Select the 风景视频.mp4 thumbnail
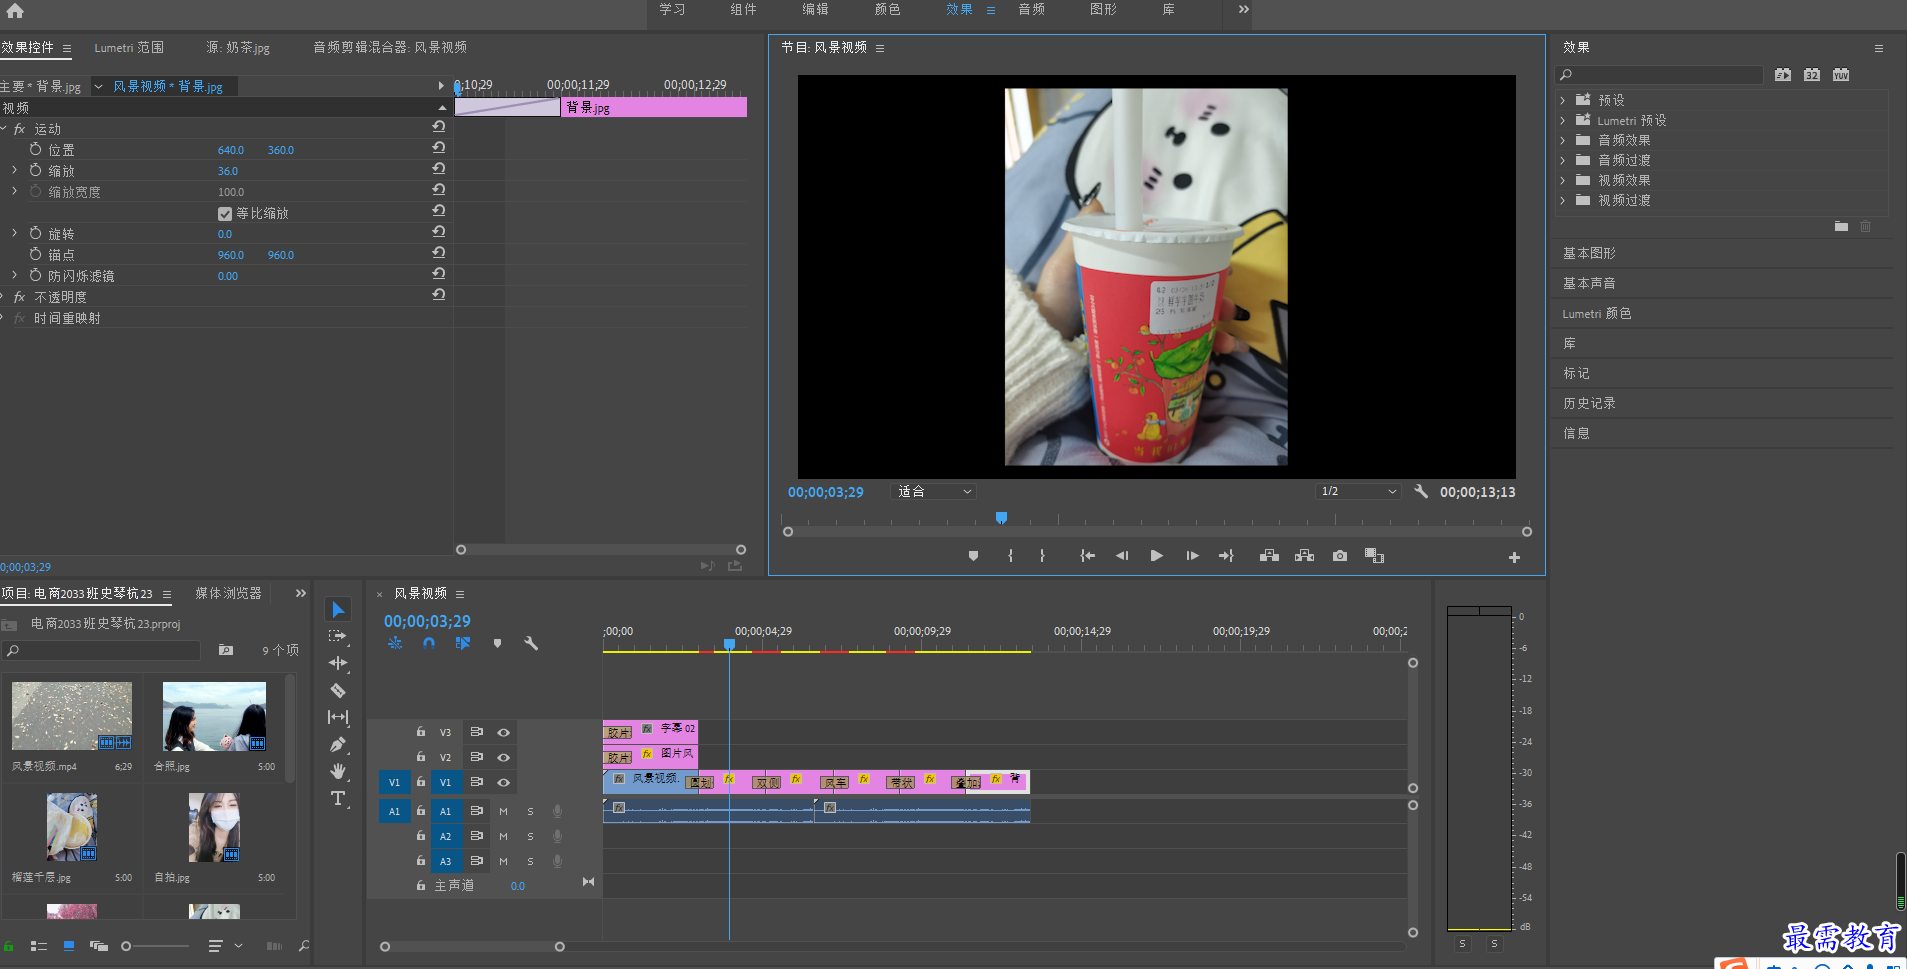1907x969 pixels. click(72, 716)
